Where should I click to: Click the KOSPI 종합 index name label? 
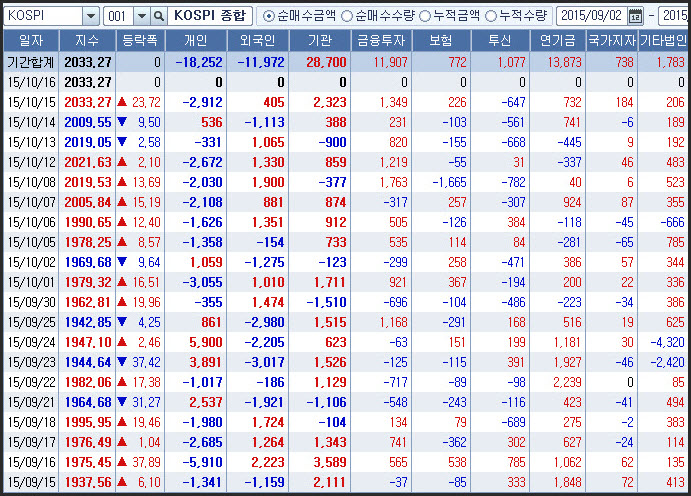coord(210,16)
